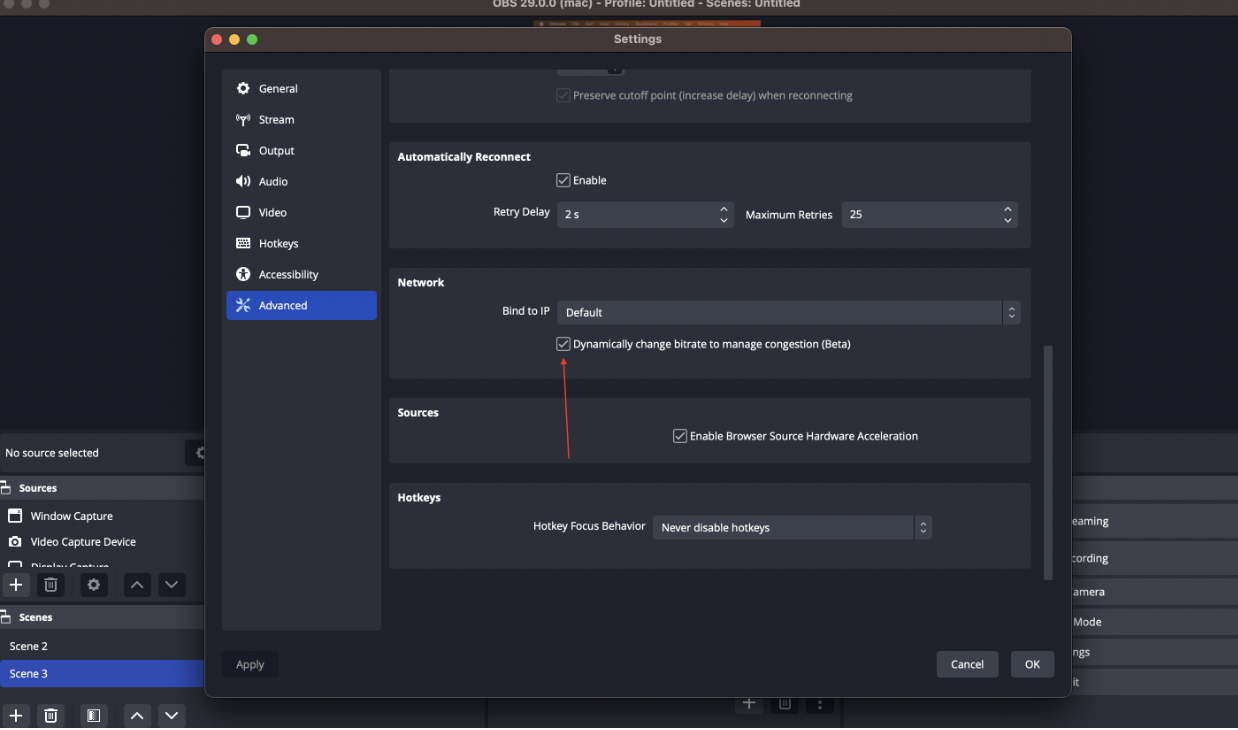Click the Start Recording button in OBS
Image resolution: width=1238 pixels, height=730 pixels.
[x=1155, y=558]
